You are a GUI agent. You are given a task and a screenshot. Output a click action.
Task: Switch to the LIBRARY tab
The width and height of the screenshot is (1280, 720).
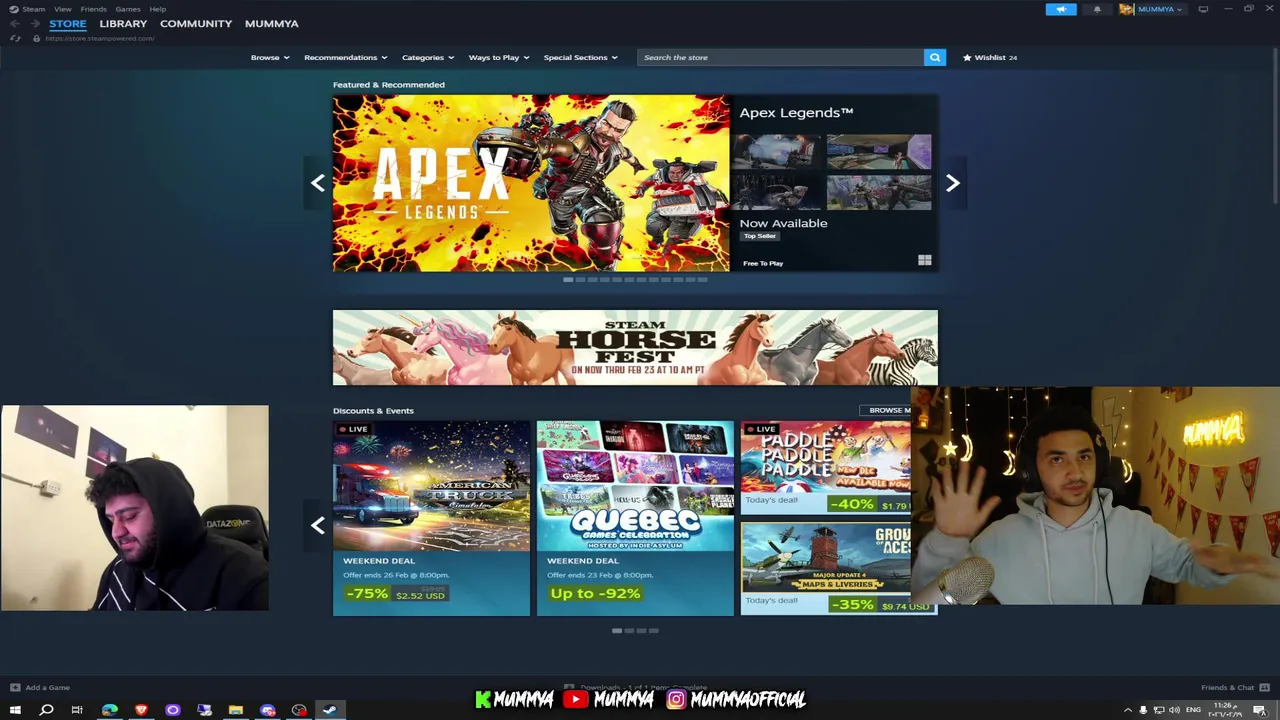[123, 23]
